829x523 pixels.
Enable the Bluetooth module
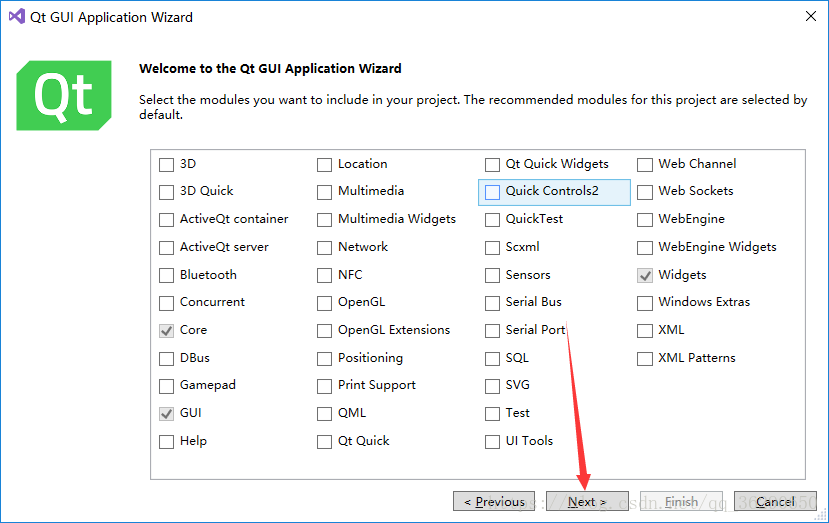[x=167, y=276]
